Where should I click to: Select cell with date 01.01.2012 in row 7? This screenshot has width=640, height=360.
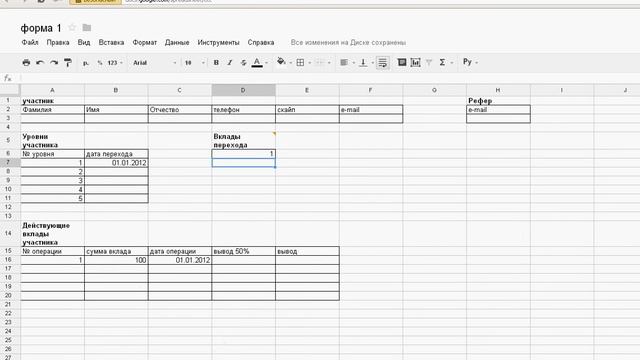click(x=116, y=162)
